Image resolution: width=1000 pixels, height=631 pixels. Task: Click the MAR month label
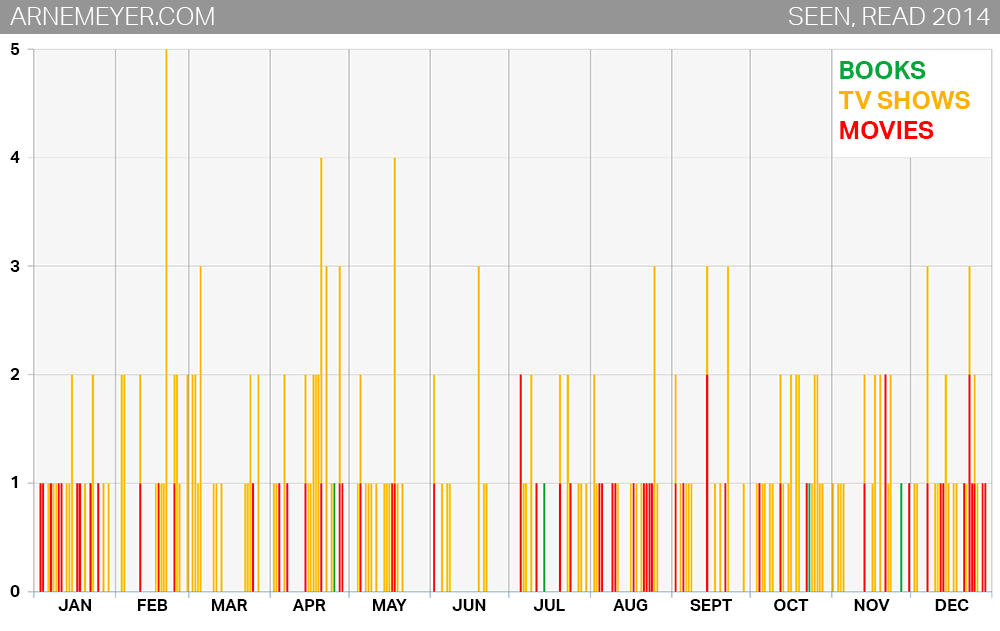tap(229, 605)
